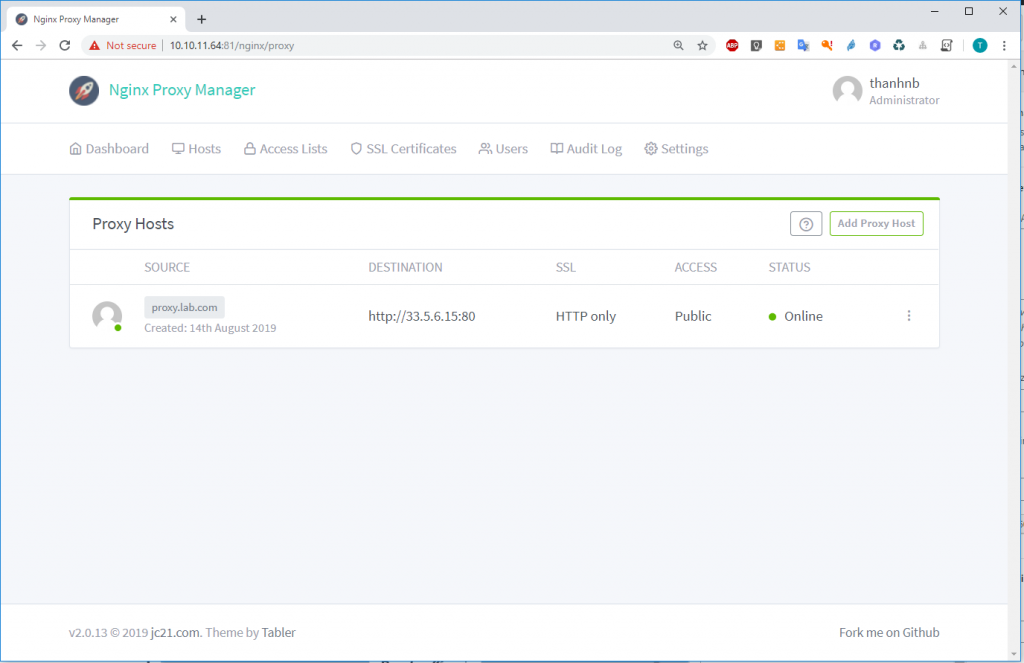Image resolution: width=1024 pixels, height=663 pixels.
Task: Click the HTTP only SSL value
Action: (585, 316)
